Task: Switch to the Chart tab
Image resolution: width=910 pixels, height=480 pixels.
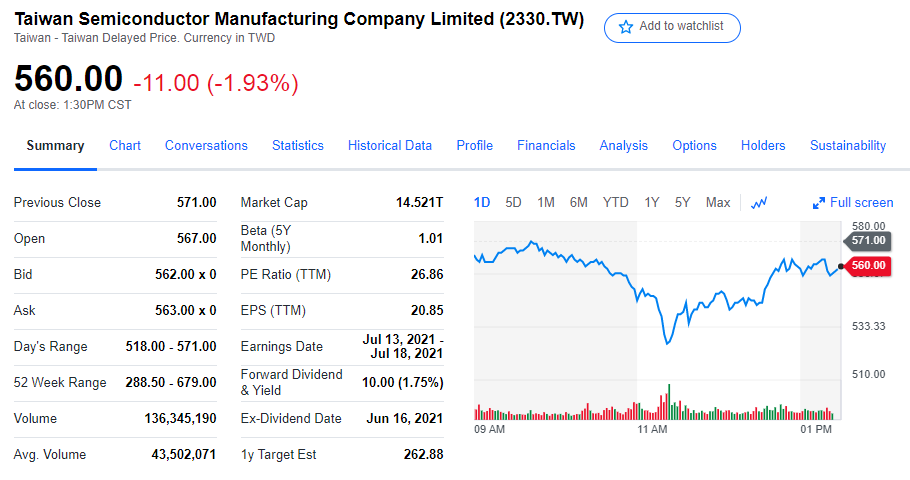Action: tap(125, 145)
